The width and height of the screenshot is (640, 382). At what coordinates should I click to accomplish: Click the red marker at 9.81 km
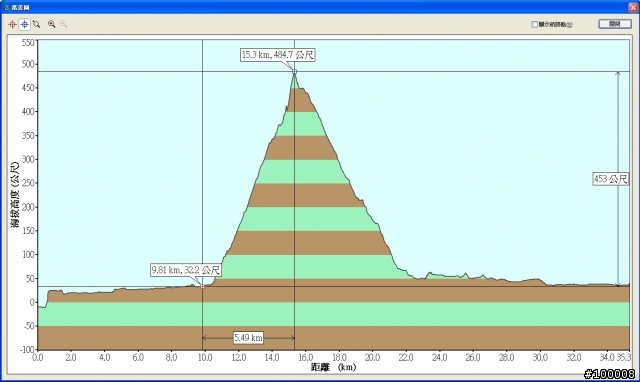point(202,286)
